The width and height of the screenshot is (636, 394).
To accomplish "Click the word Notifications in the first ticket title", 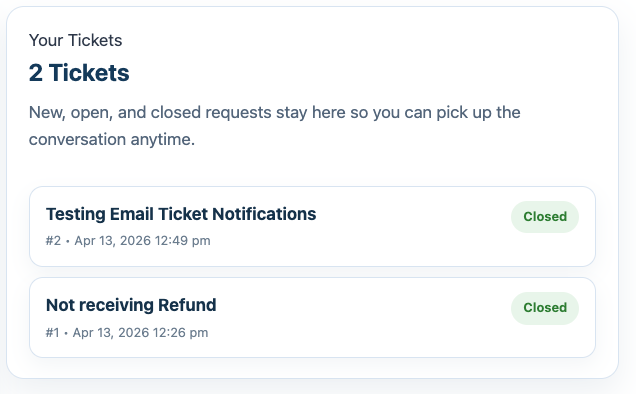I will 264,214.
